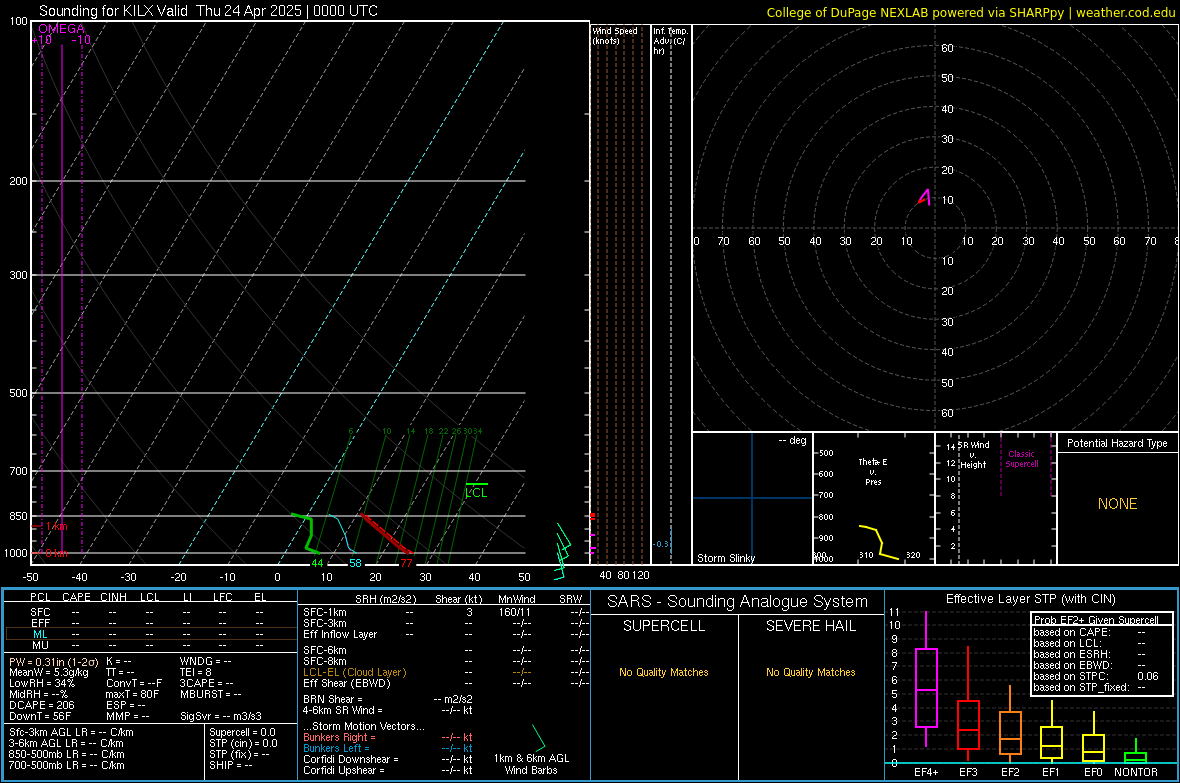Open the weather.cod.edu NEXLAB credit text
Screen dimensions: 1180x783
(x=970, y=12)
